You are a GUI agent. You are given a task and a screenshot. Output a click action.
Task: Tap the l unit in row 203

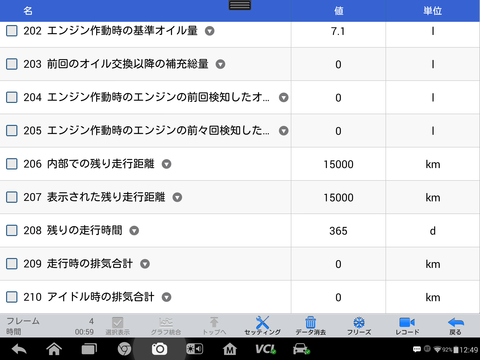(x=433, y=64)
